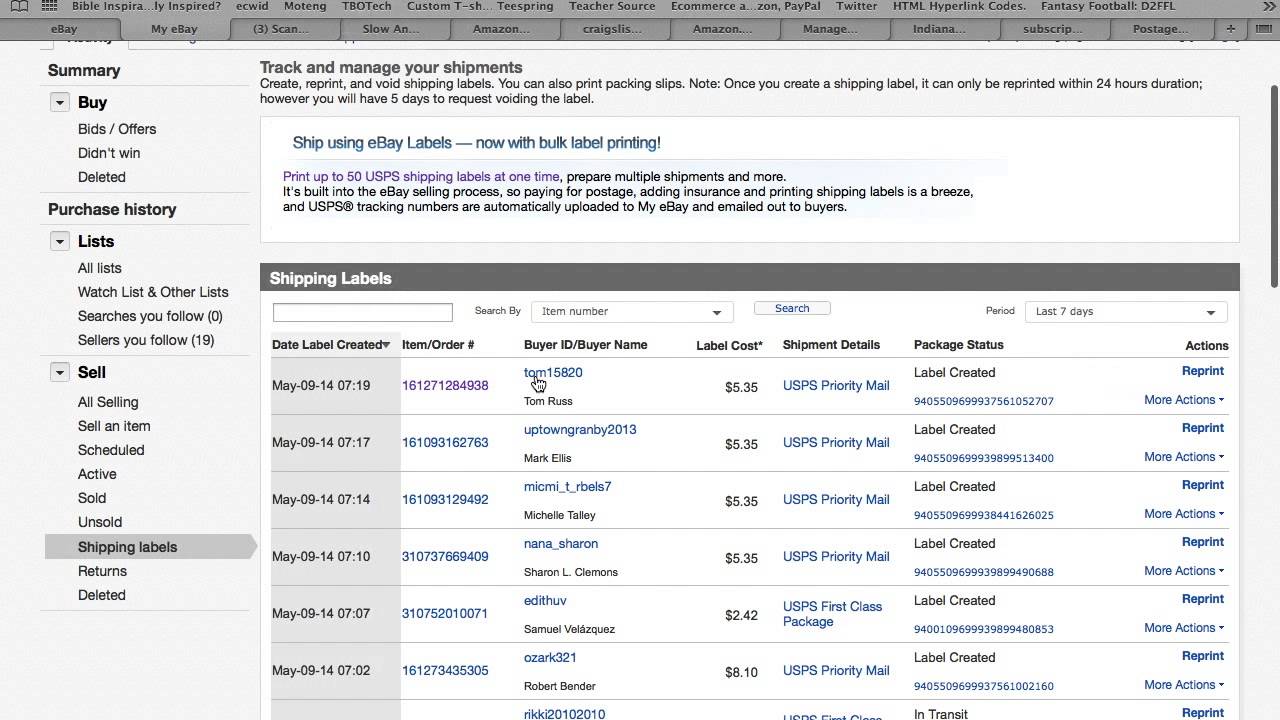Reprint label for nana_sharon
Screen dimensions: 1280x720
pyautogui.click(x=1203, y=542)
